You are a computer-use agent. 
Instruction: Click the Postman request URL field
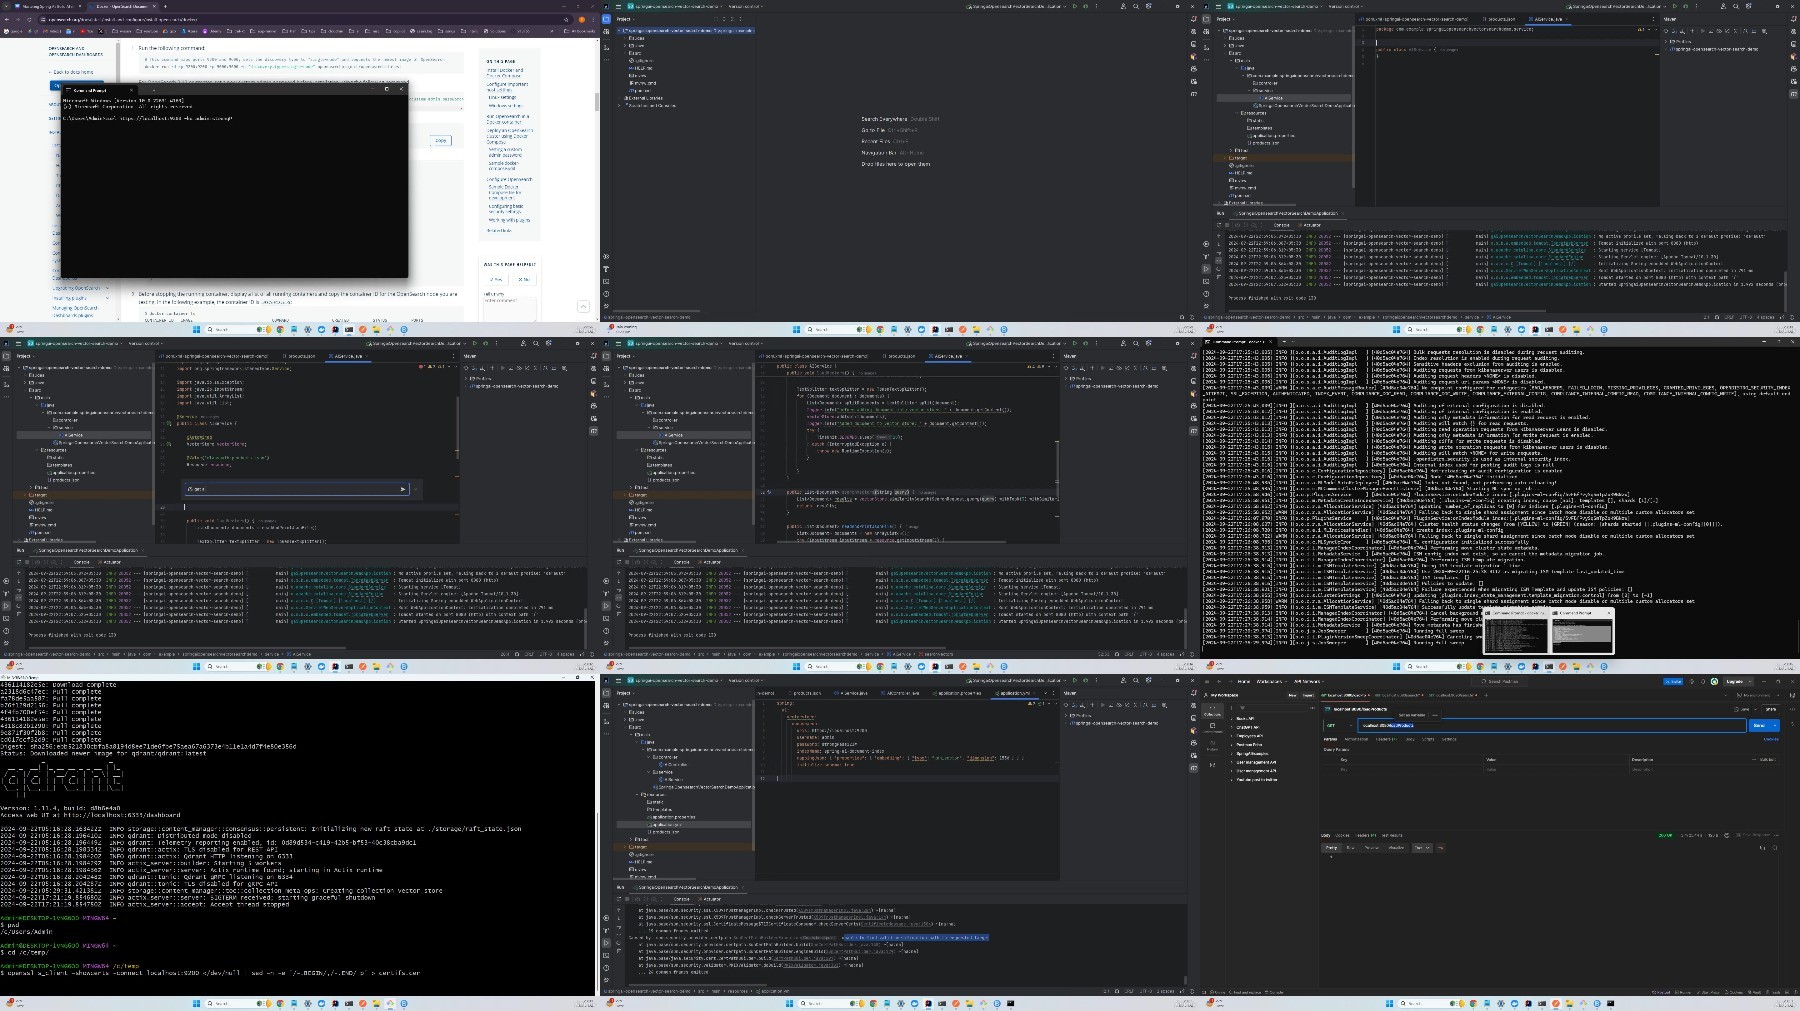click(x=1552, y=725)
